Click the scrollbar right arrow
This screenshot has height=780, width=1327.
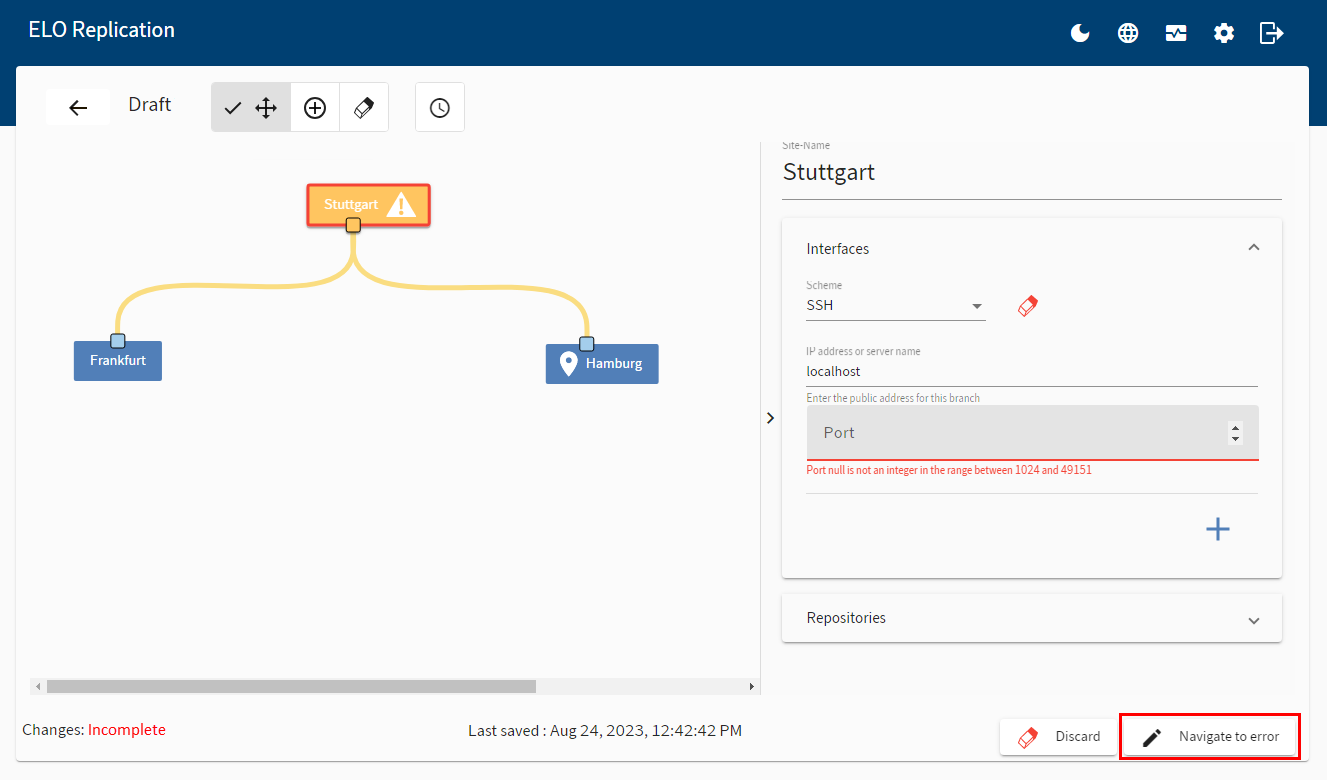tap(752, 686)
